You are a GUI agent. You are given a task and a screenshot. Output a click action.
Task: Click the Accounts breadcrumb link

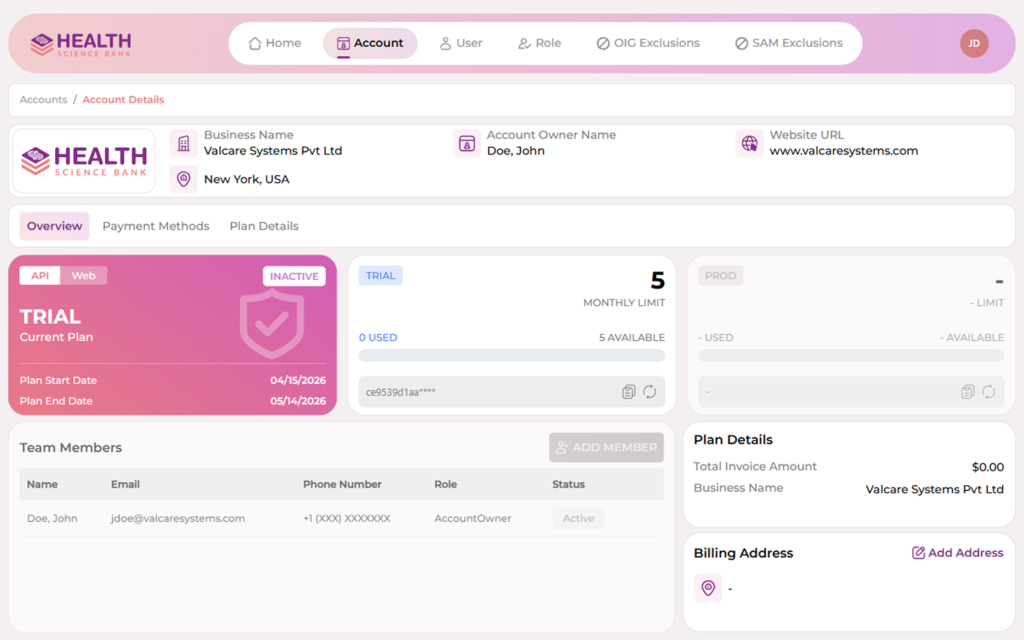click(x=43, y=99)
